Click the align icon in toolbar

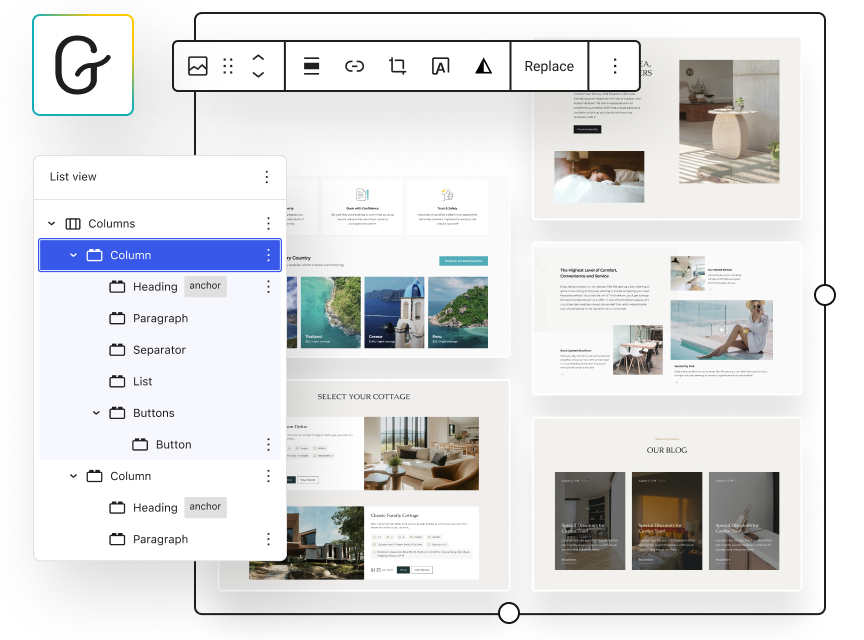pos(311,66)
